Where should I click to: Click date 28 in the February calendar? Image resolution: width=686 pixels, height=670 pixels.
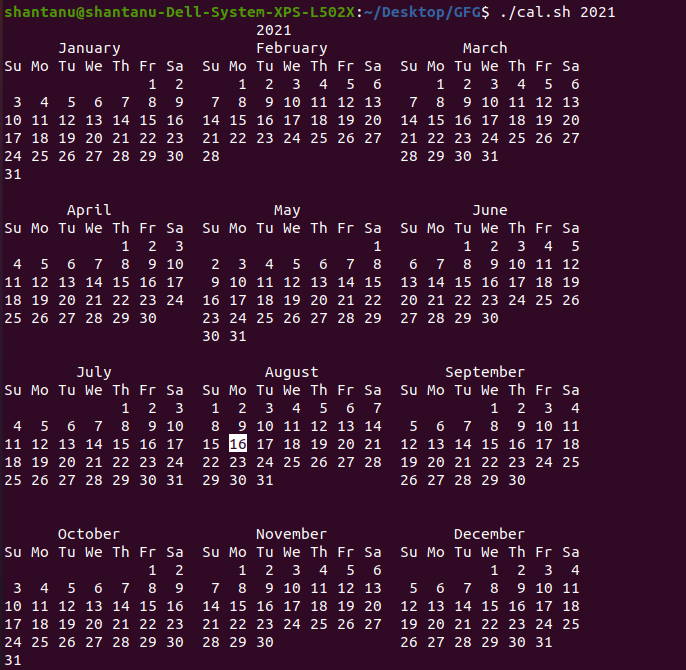pos(211,156)
